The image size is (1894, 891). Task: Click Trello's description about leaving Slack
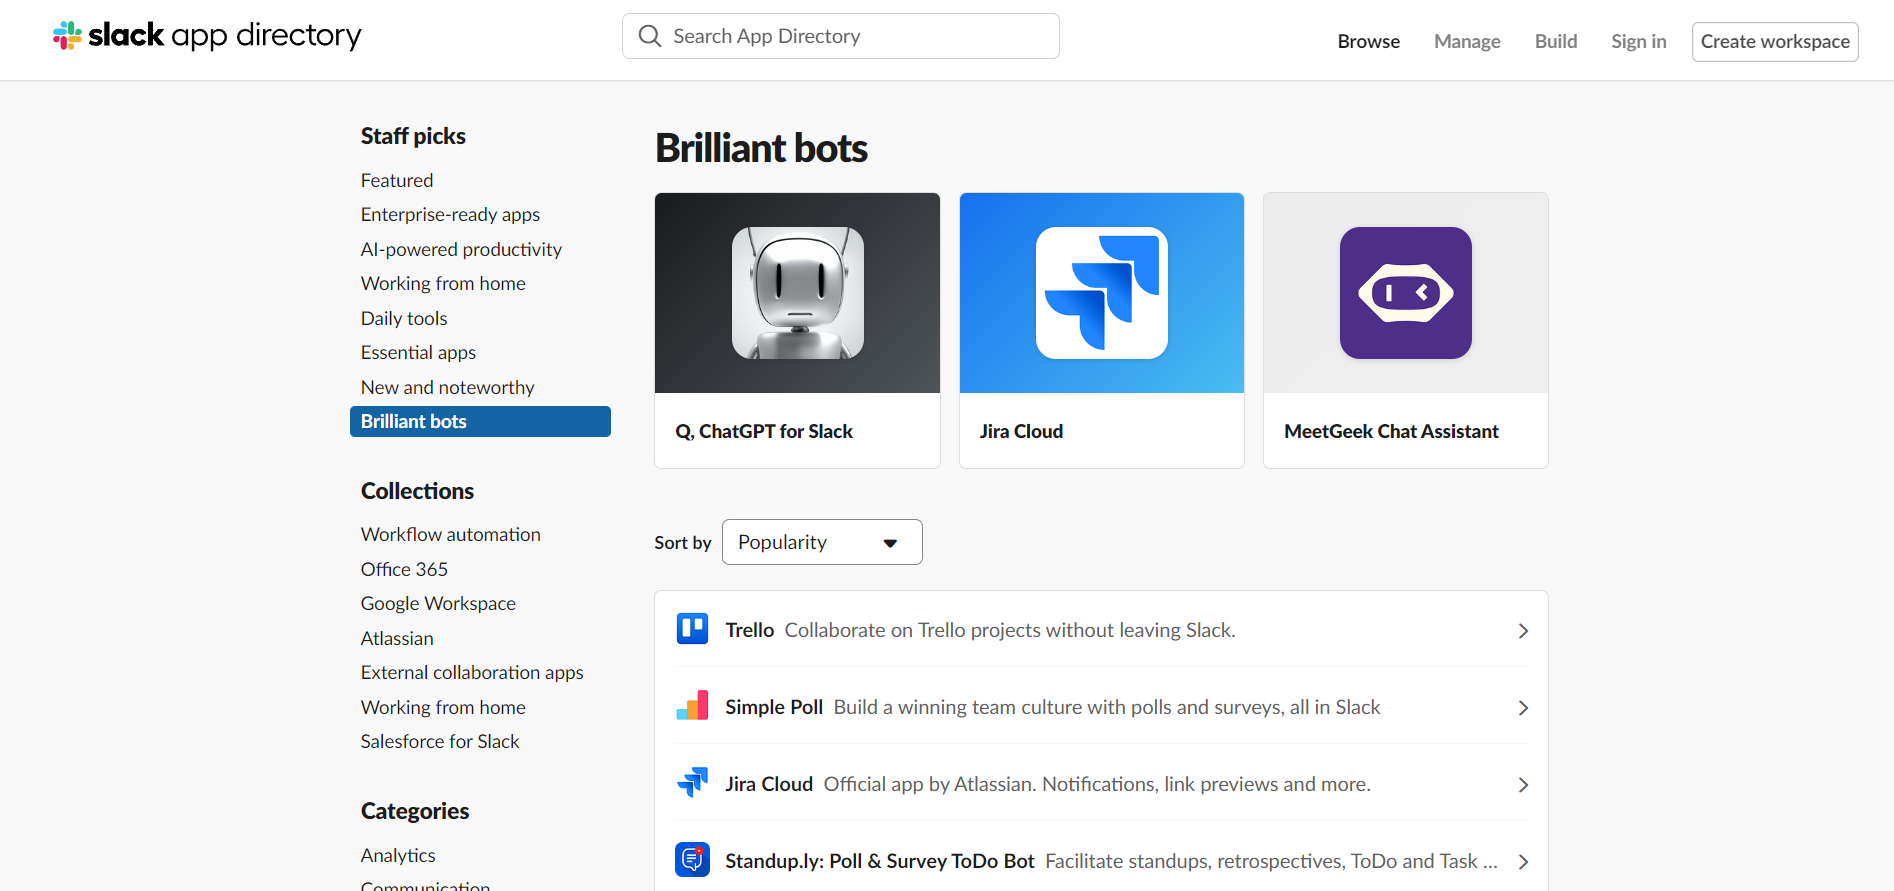point(1010,630)
